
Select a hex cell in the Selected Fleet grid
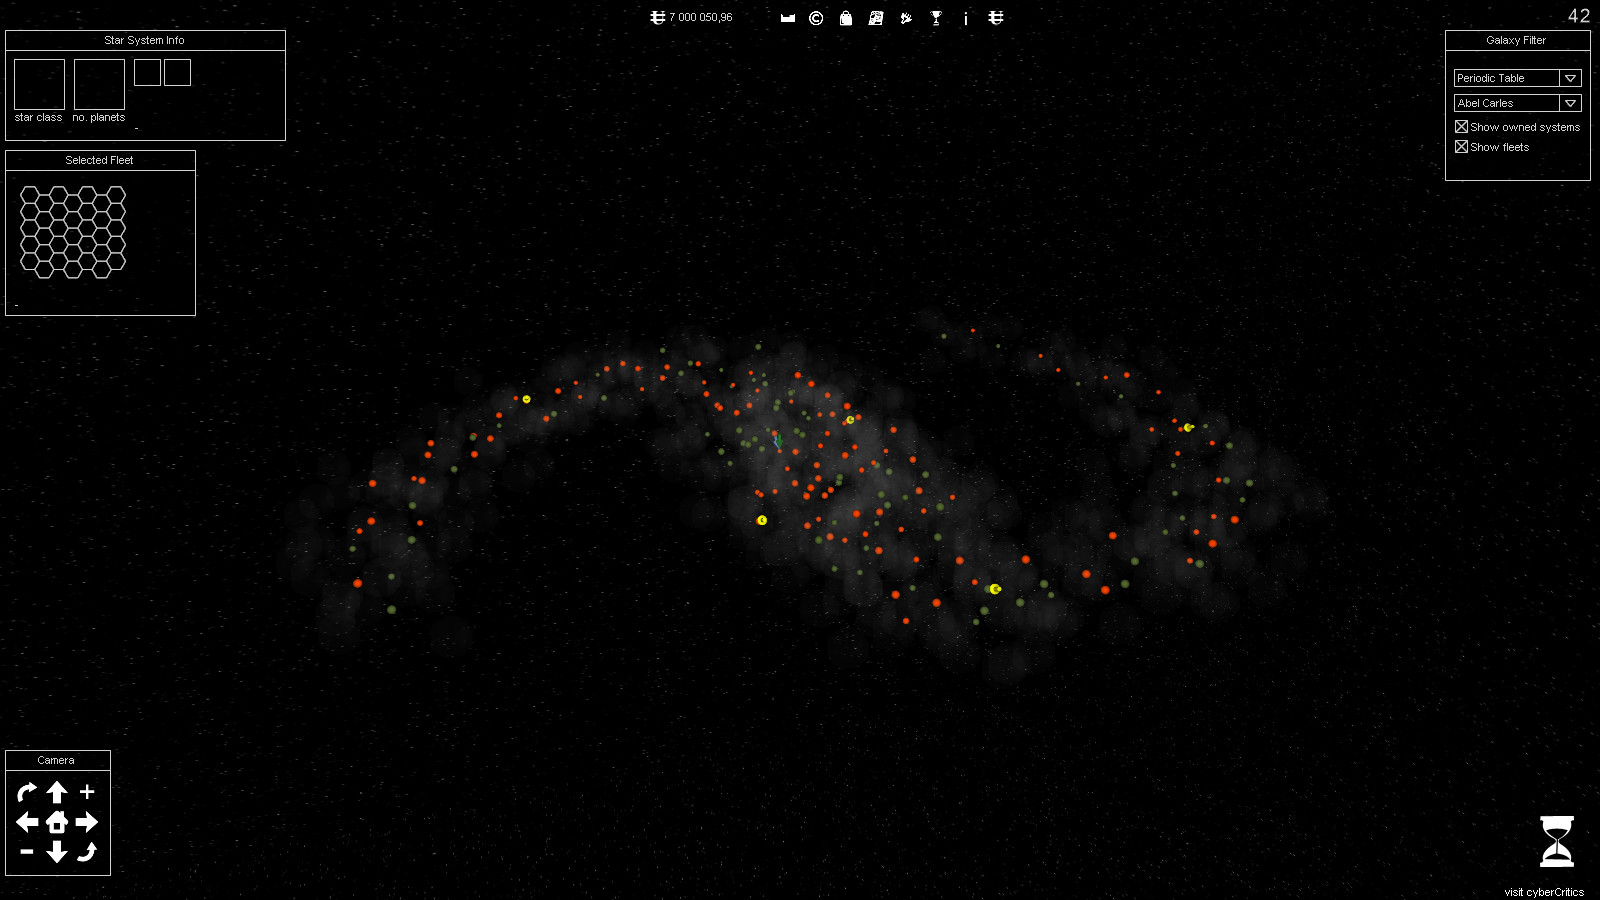[72, 232]
